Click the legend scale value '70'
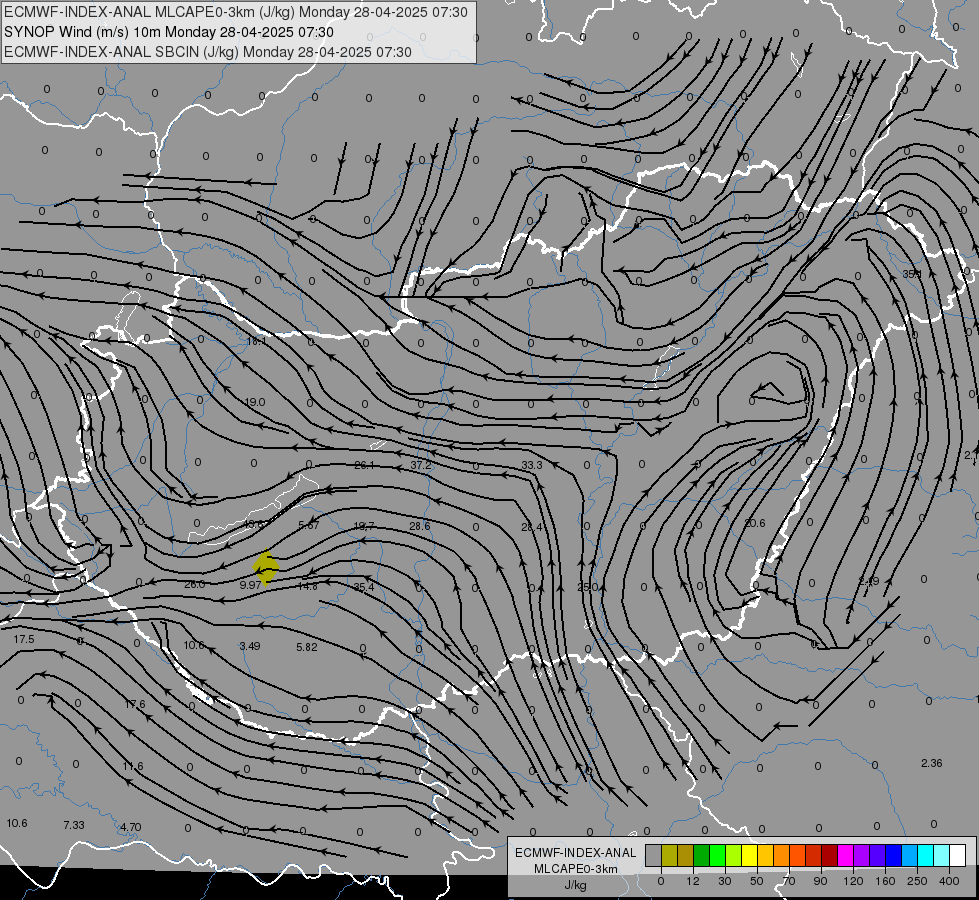This screenshot has width=979, height=900. (789, 881)
